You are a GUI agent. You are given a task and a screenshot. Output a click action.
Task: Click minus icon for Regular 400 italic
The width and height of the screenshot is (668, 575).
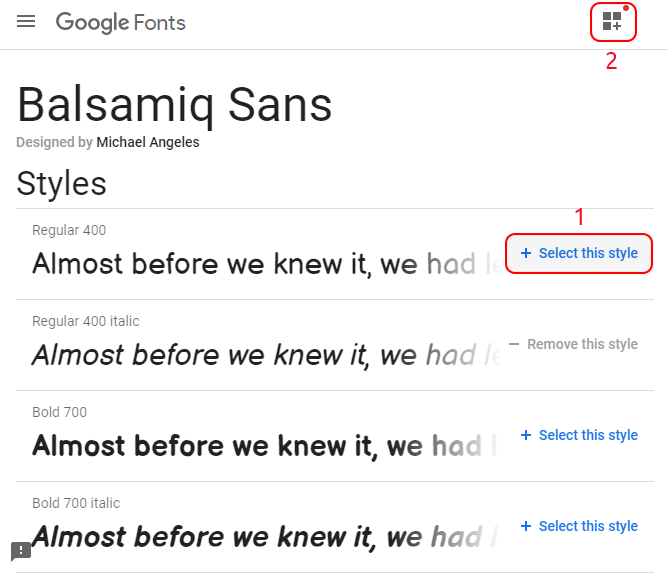pyautogui.click(x=514, y=344)
